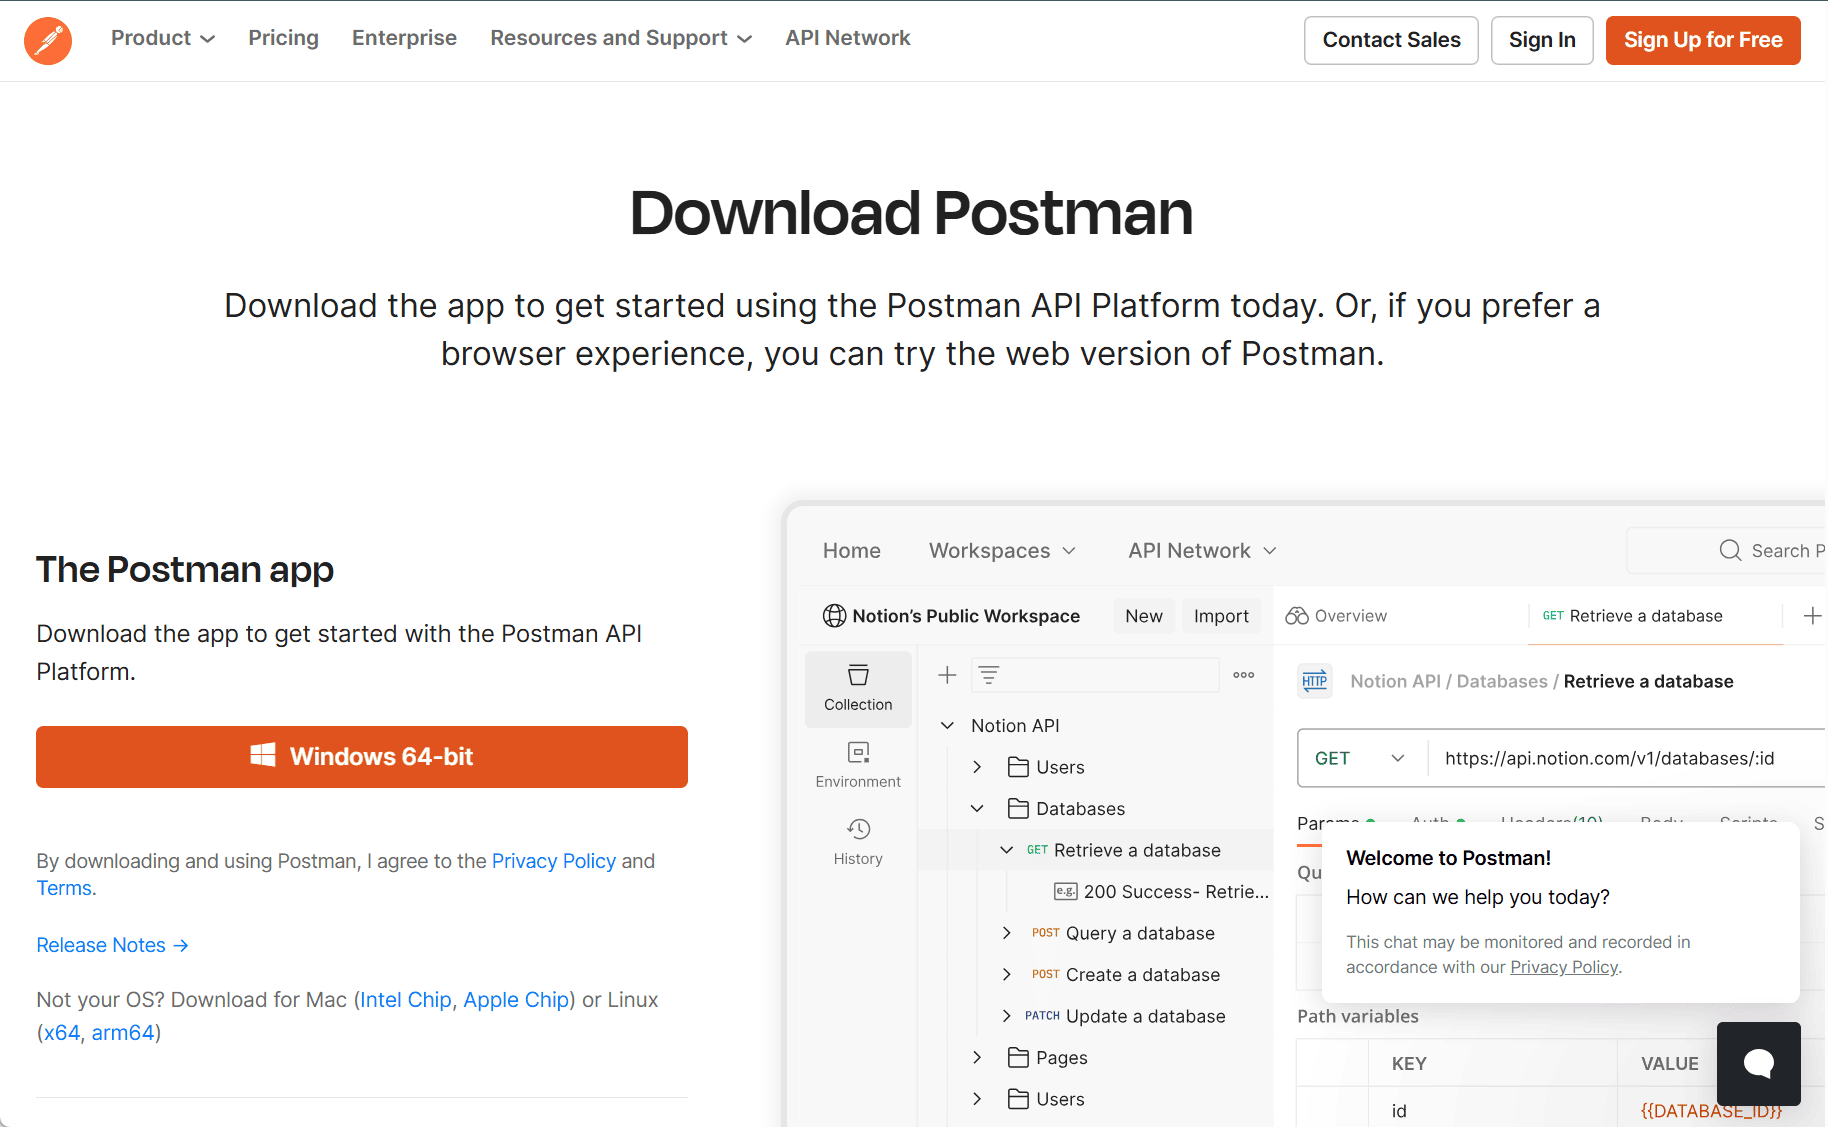Viewport: 1828px width, 1127px height.
Task: Switch to the Retrieve a database tab
Action: 1645,615
